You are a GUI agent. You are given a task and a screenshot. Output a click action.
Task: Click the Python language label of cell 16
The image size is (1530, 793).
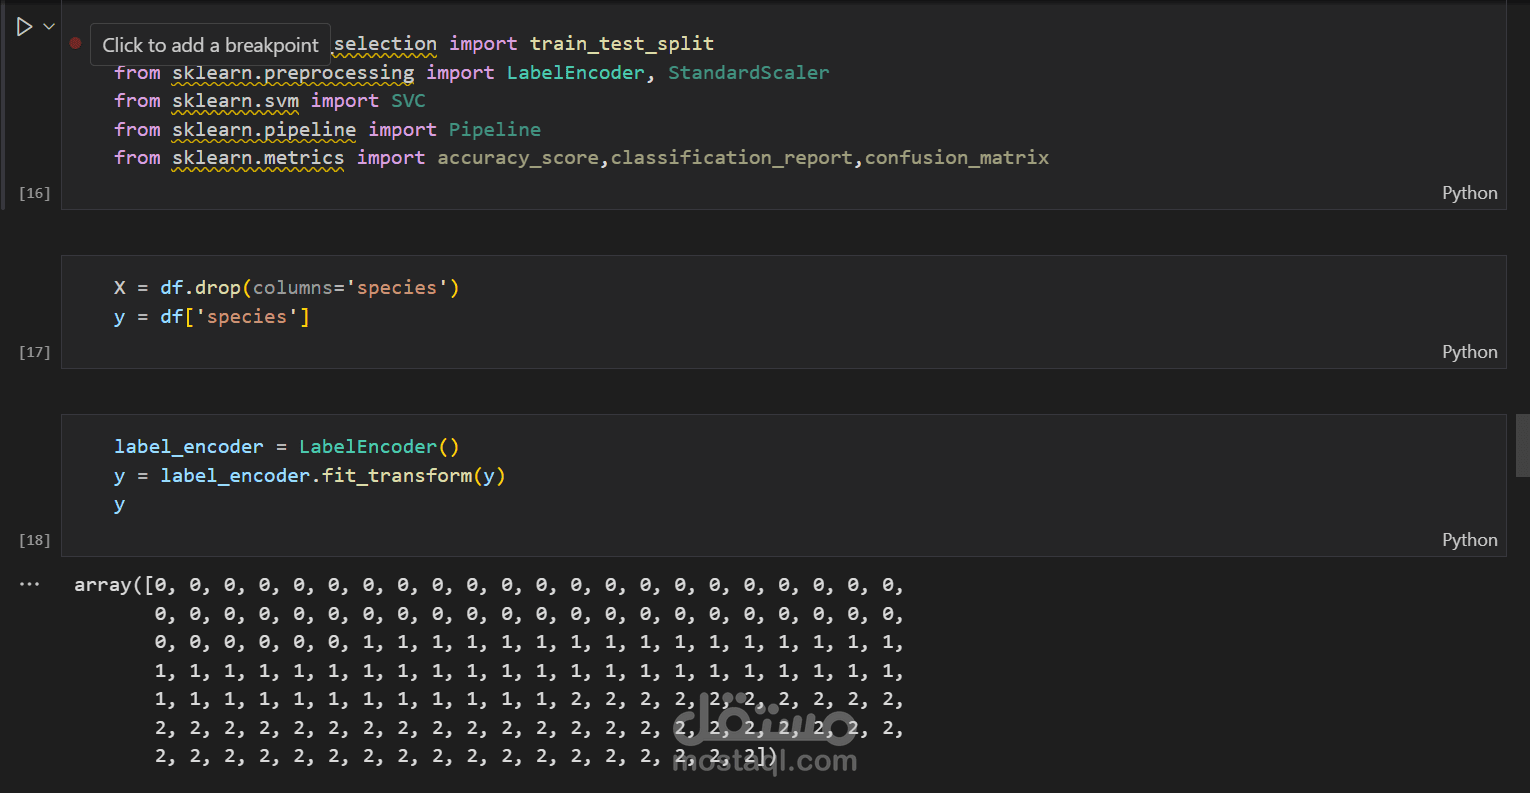(1469, 193)
